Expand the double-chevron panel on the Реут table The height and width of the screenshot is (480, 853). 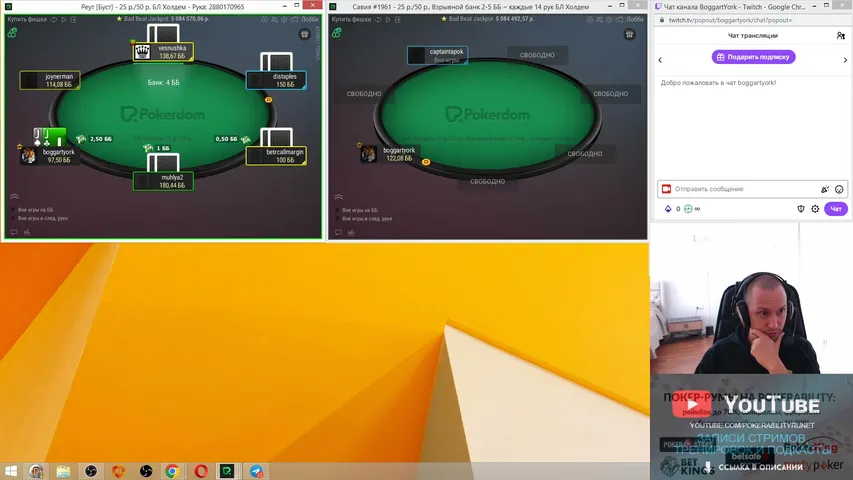pos(14,196)
